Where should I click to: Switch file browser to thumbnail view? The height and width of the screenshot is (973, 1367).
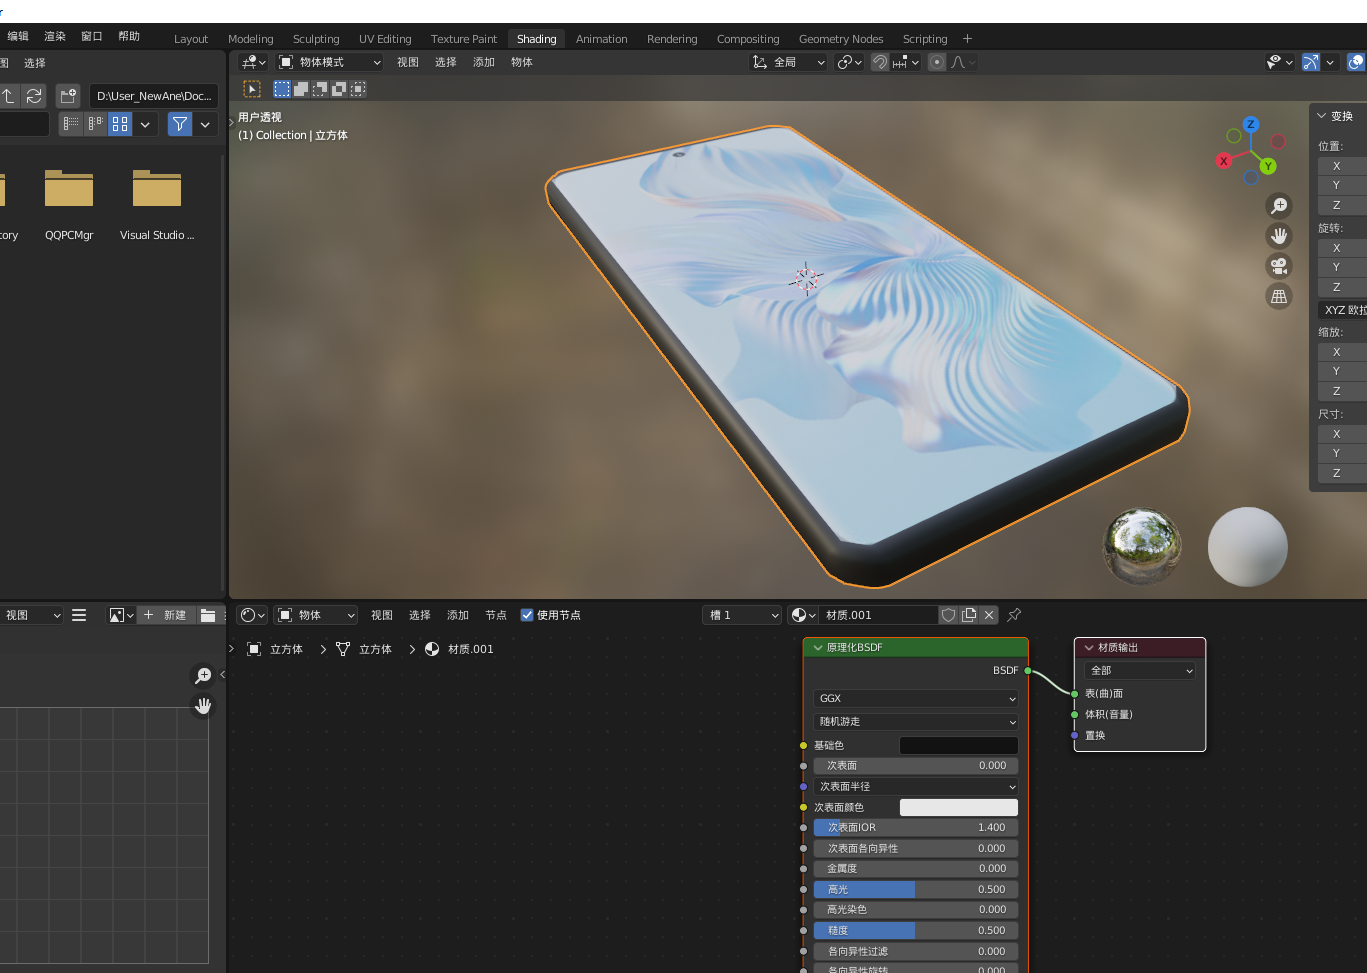pyautogui.click(x=120, y=124)
